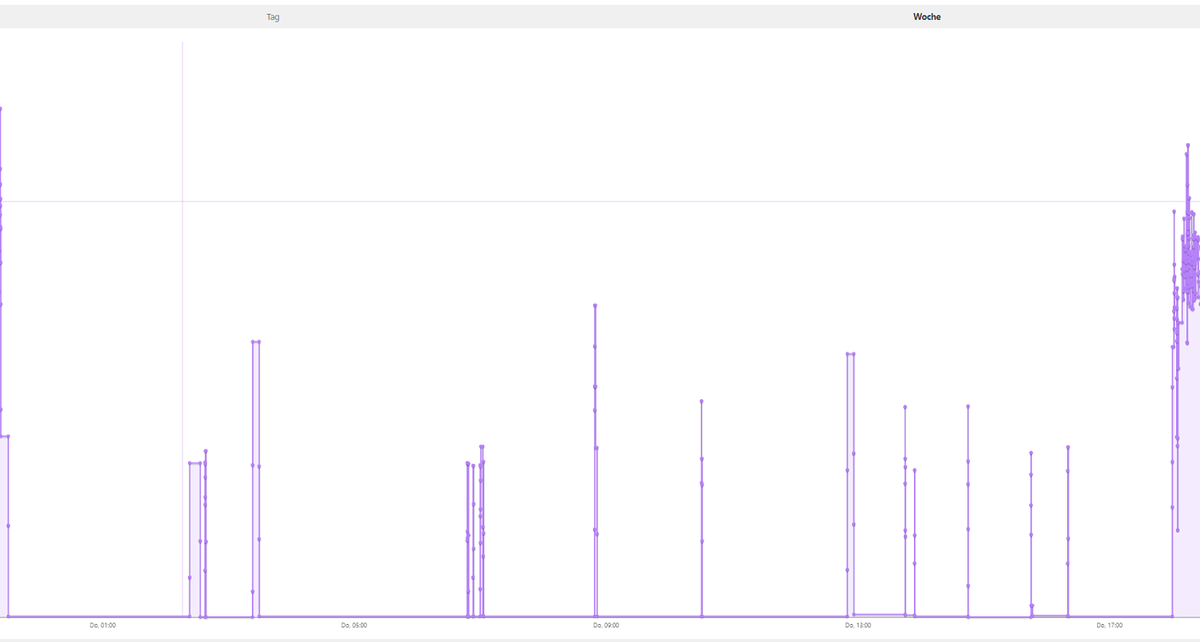Click the Do. 05:00 axis label
The image size is (1200, 642).
click(354, 626)
